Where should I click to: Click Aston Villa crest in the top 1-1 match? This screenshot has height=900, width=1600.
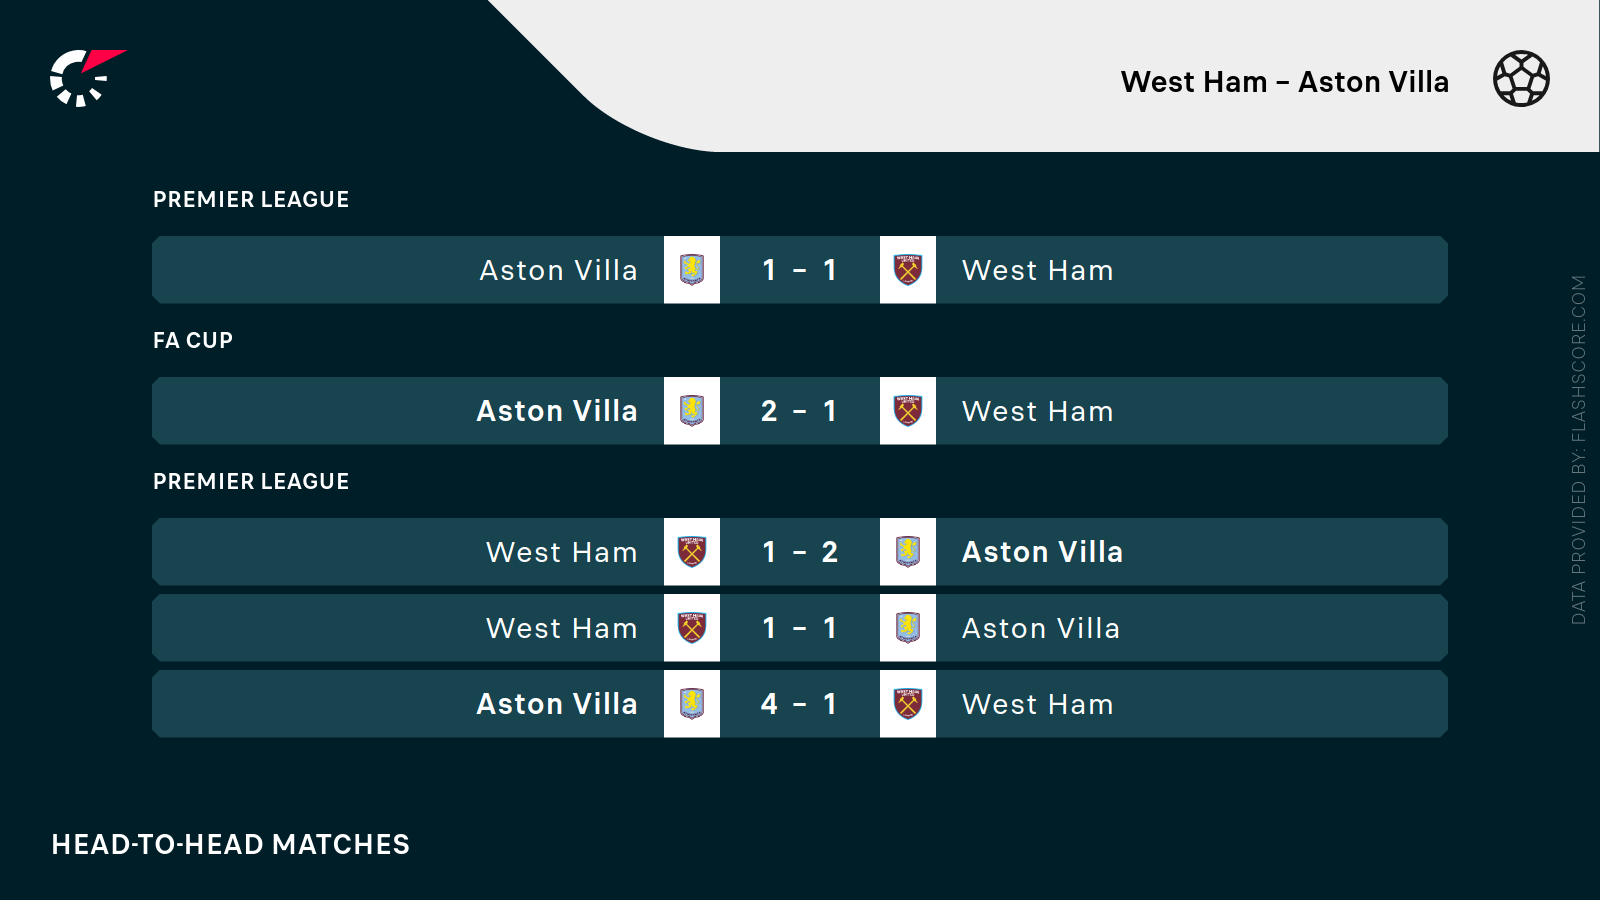(x=692, y=270)
